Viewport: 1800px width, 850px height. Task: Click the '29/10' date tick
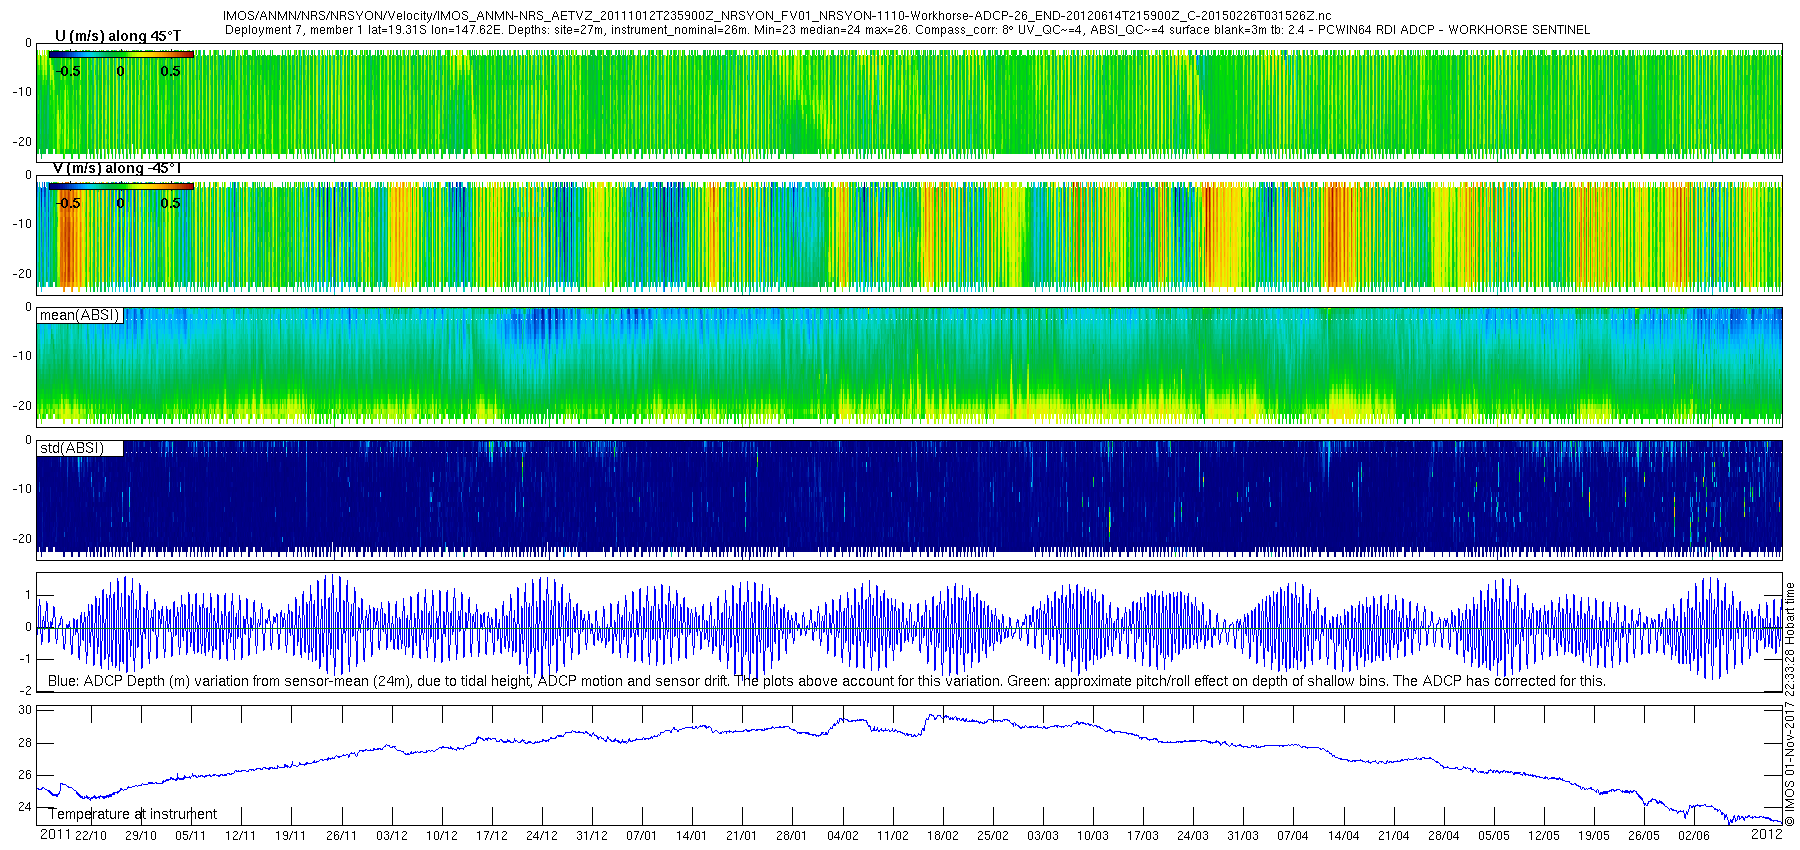[x=141, y=836]
